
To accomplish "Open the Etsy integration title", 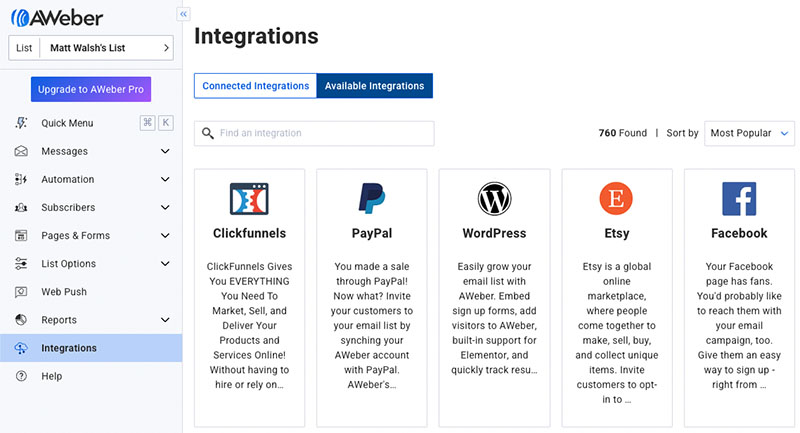I will click(x=617, y=233).
